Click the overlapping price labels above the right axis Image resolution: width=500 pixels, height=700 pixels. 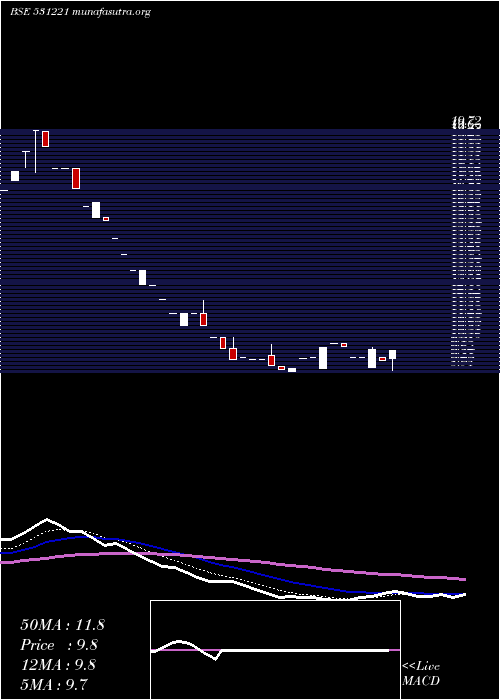tap(467, 121)
